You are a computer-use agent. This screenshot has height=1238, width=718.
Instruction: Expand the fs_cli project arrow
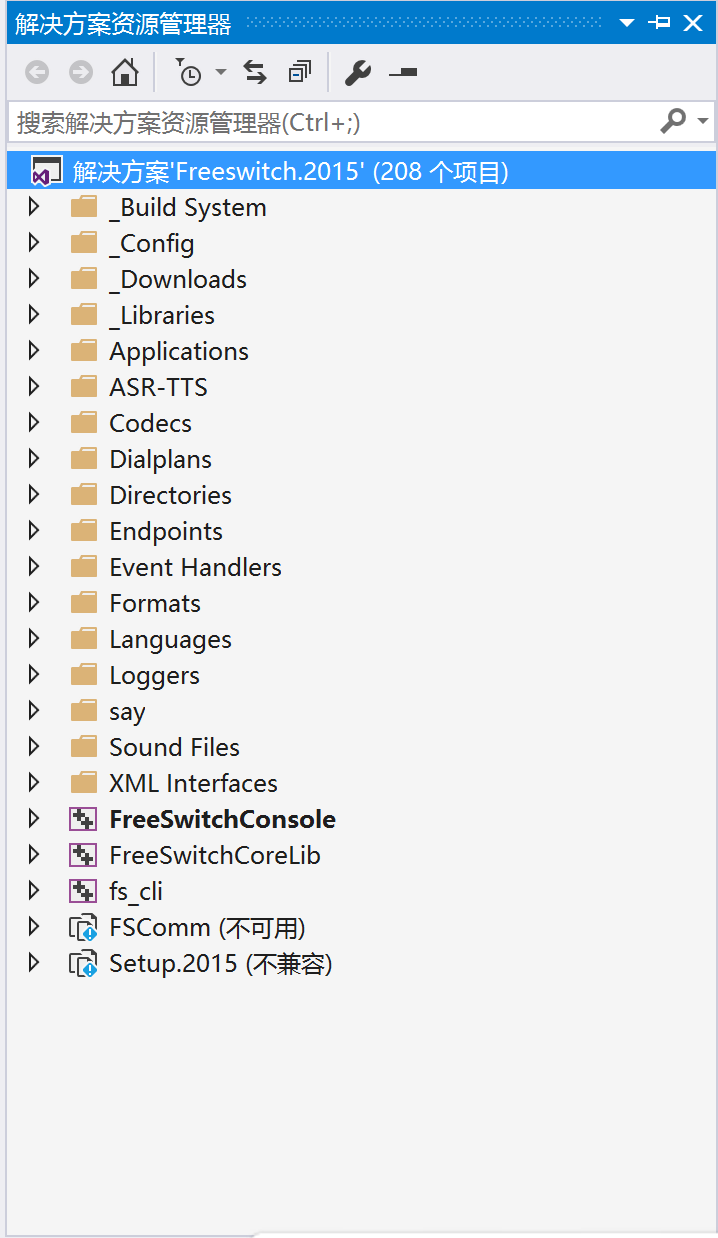[x=34, y=891]
